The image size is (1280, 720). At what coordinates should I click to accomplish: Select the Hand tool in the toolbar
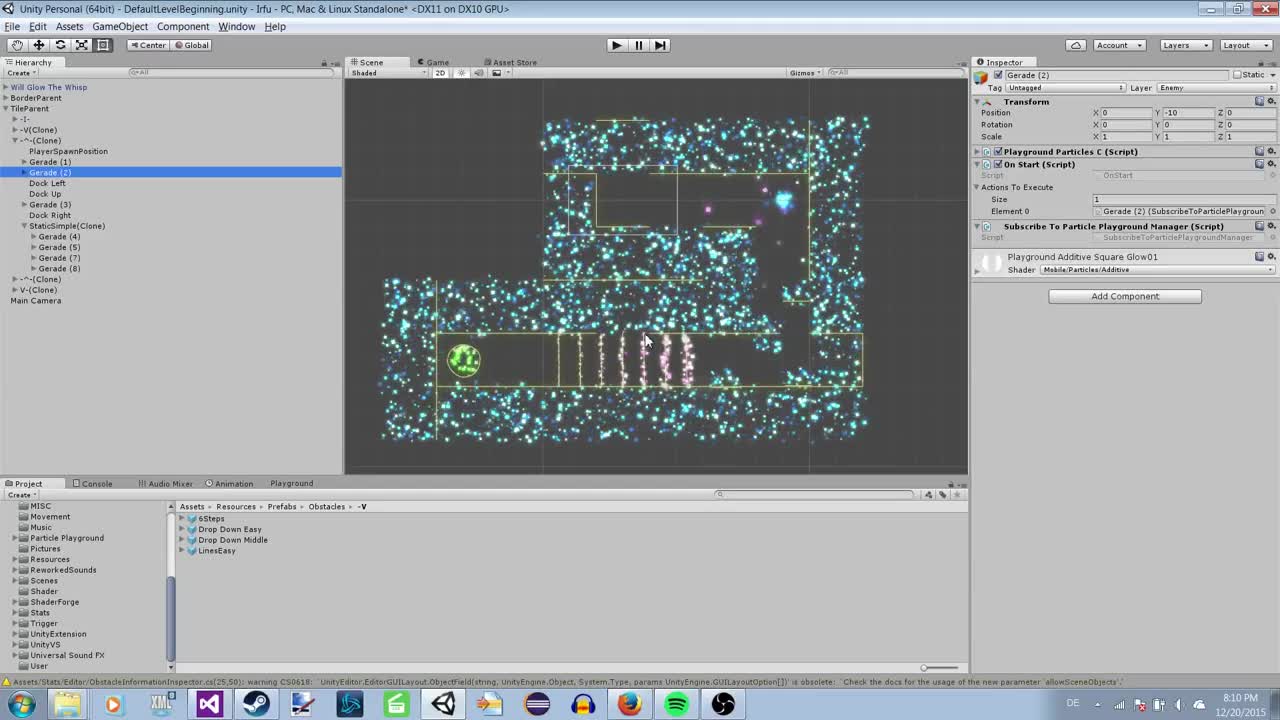point(17,45)
